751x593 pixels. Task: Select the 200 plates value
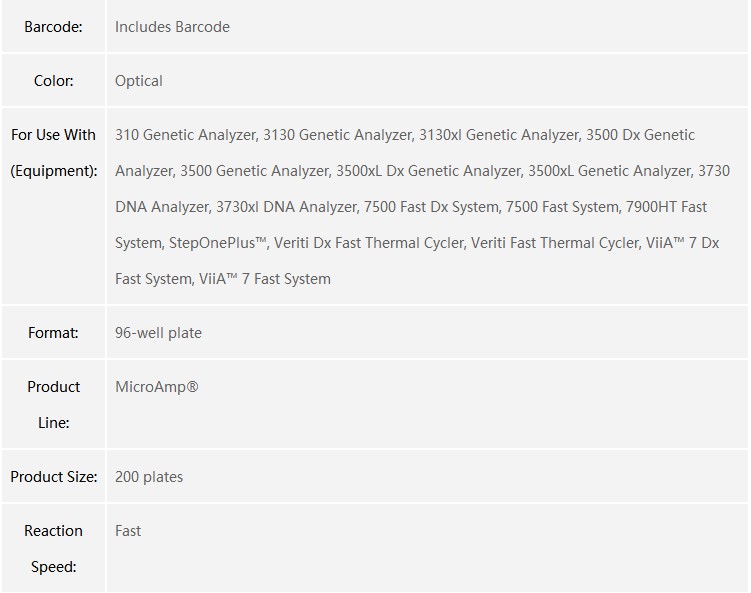(x=149, y=477)
